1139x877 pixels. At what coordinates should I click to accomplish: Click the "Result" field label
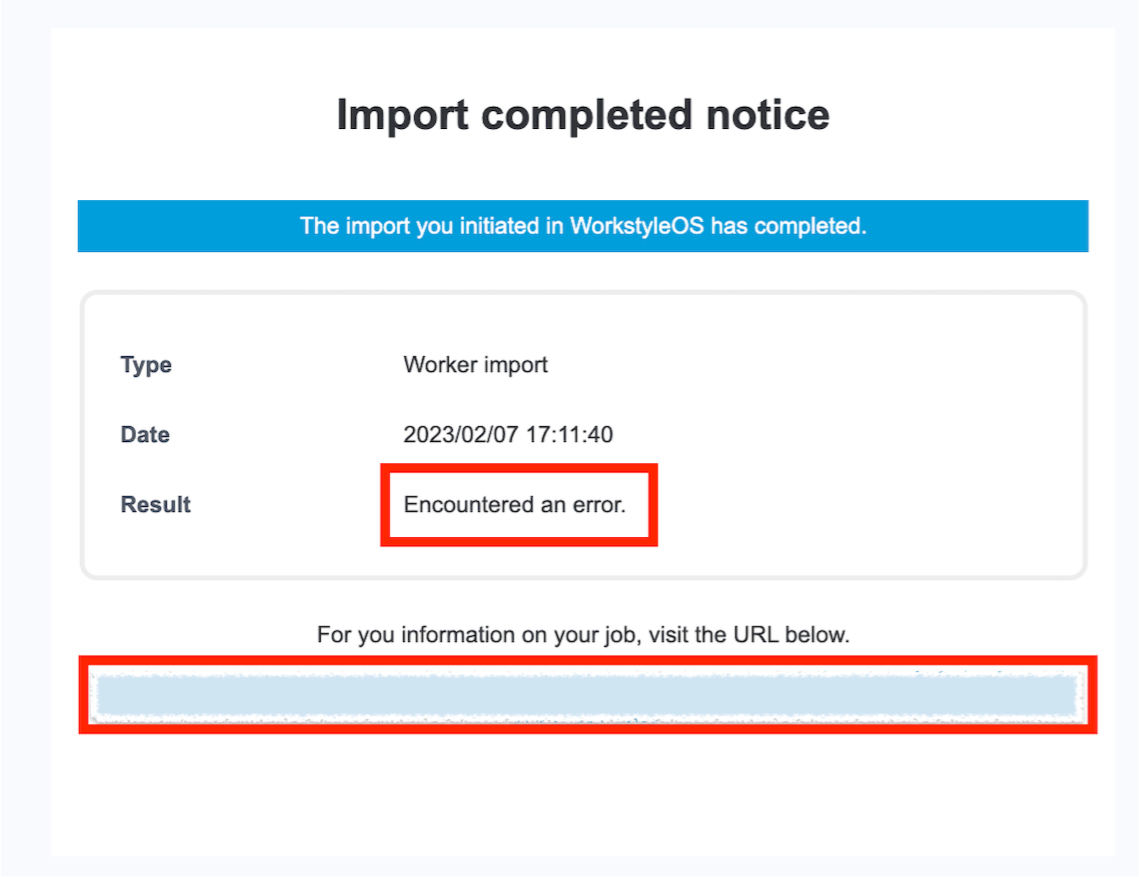click(155, 504)
